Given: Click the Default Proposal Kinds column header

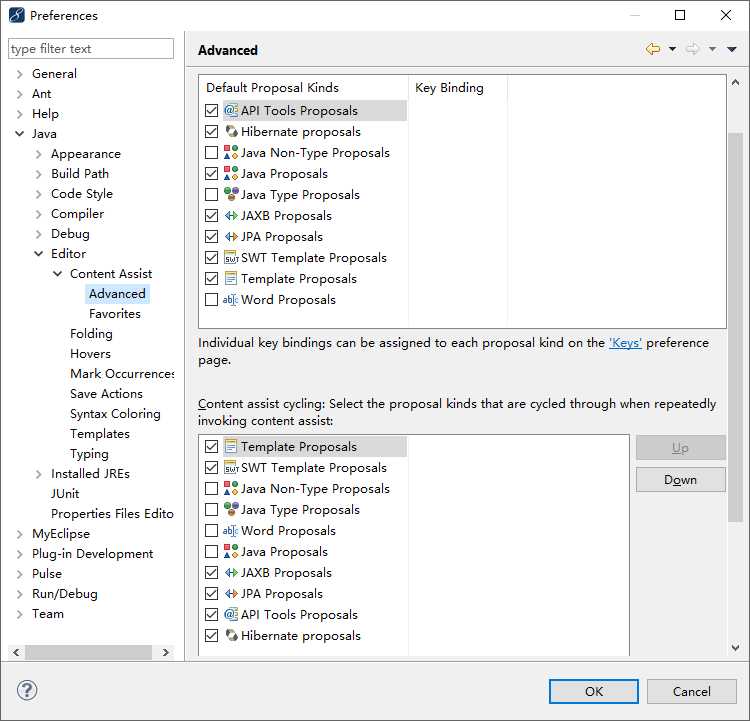Looking at the screenshot, I should pos(304,88).
